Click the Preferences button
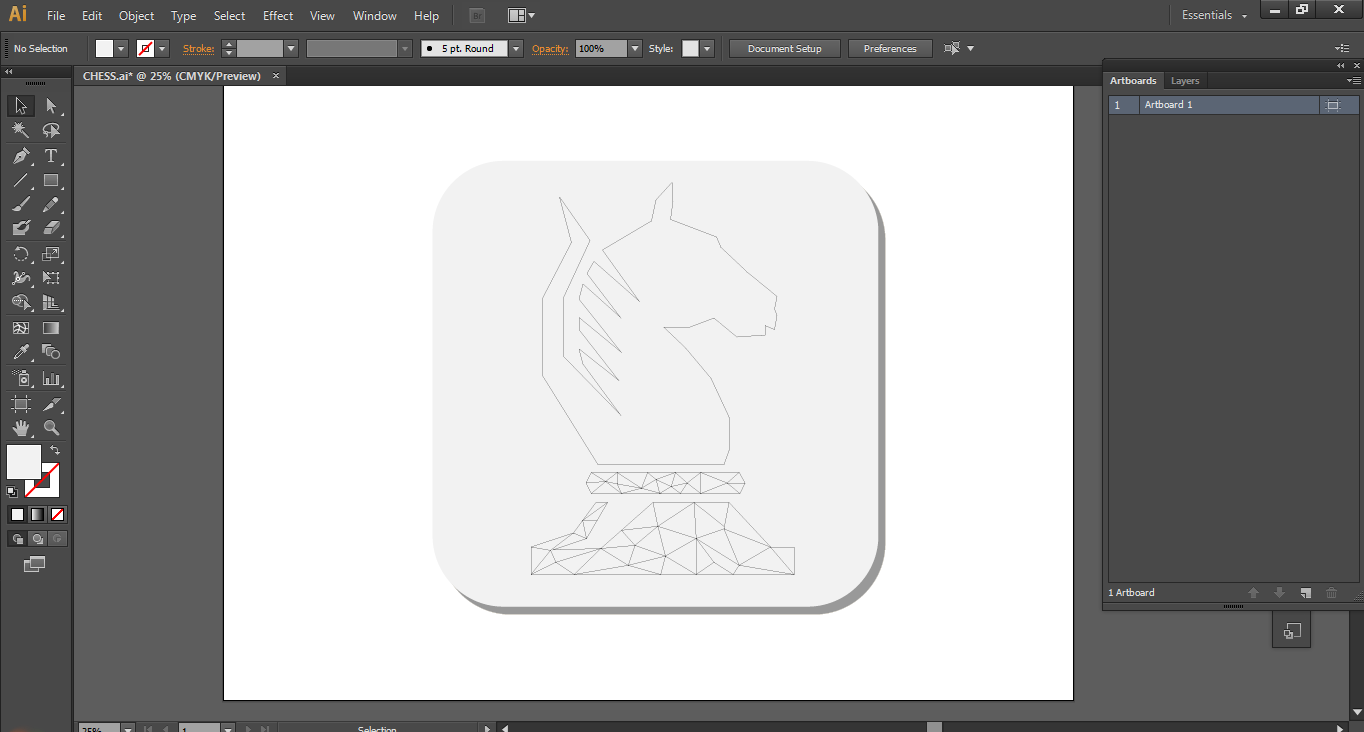The width and height of the screenshot is (1364, 732). coord(890,48)
